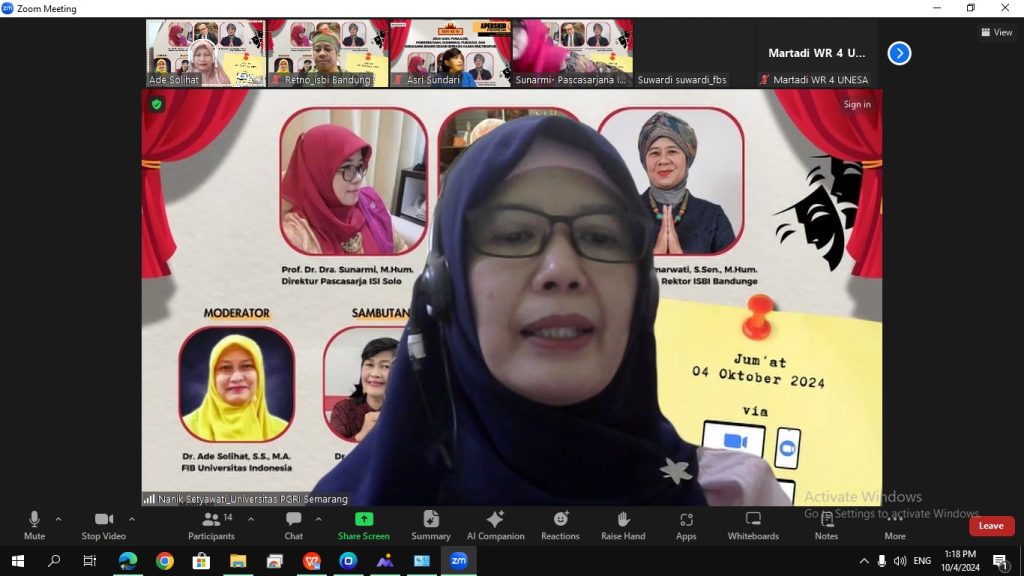Open Whiteboards
Screen dimensions: 1024x576
753,526
